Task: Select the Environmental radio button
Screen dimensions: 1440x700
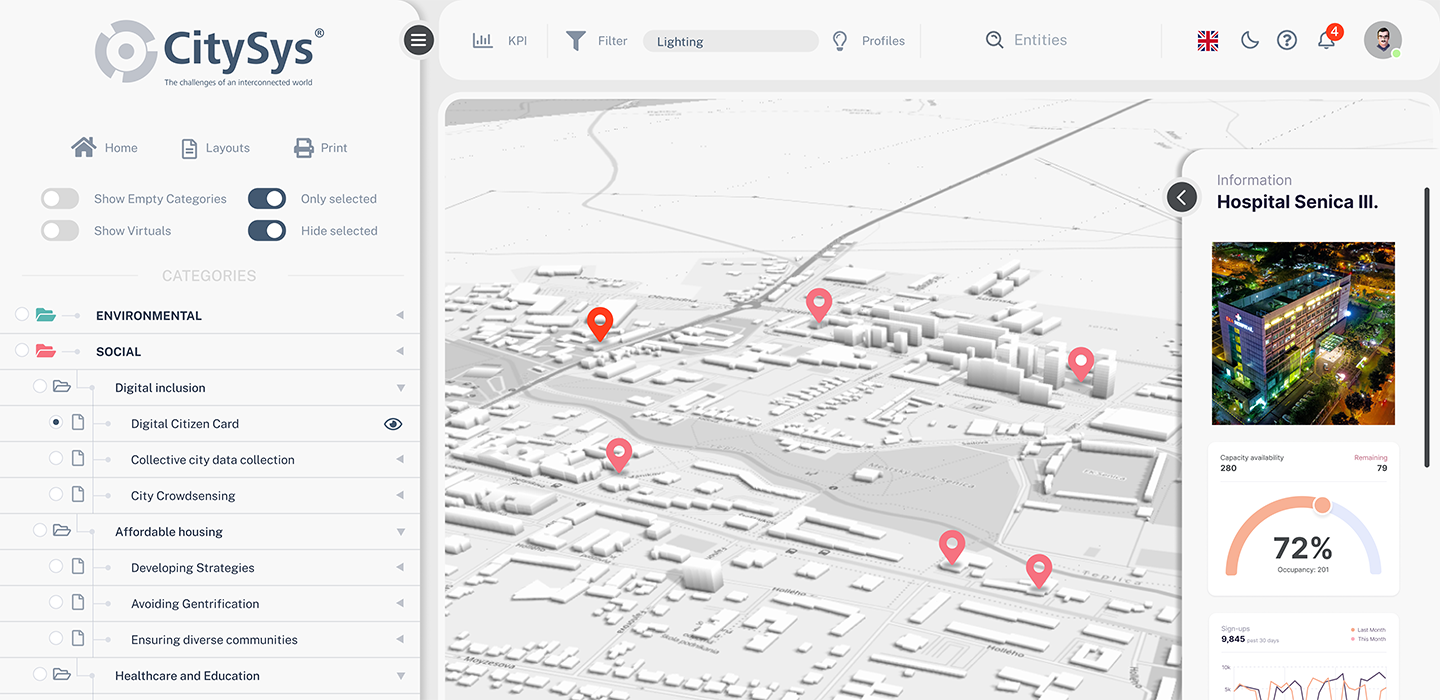Action: click(x=22, y=315)
